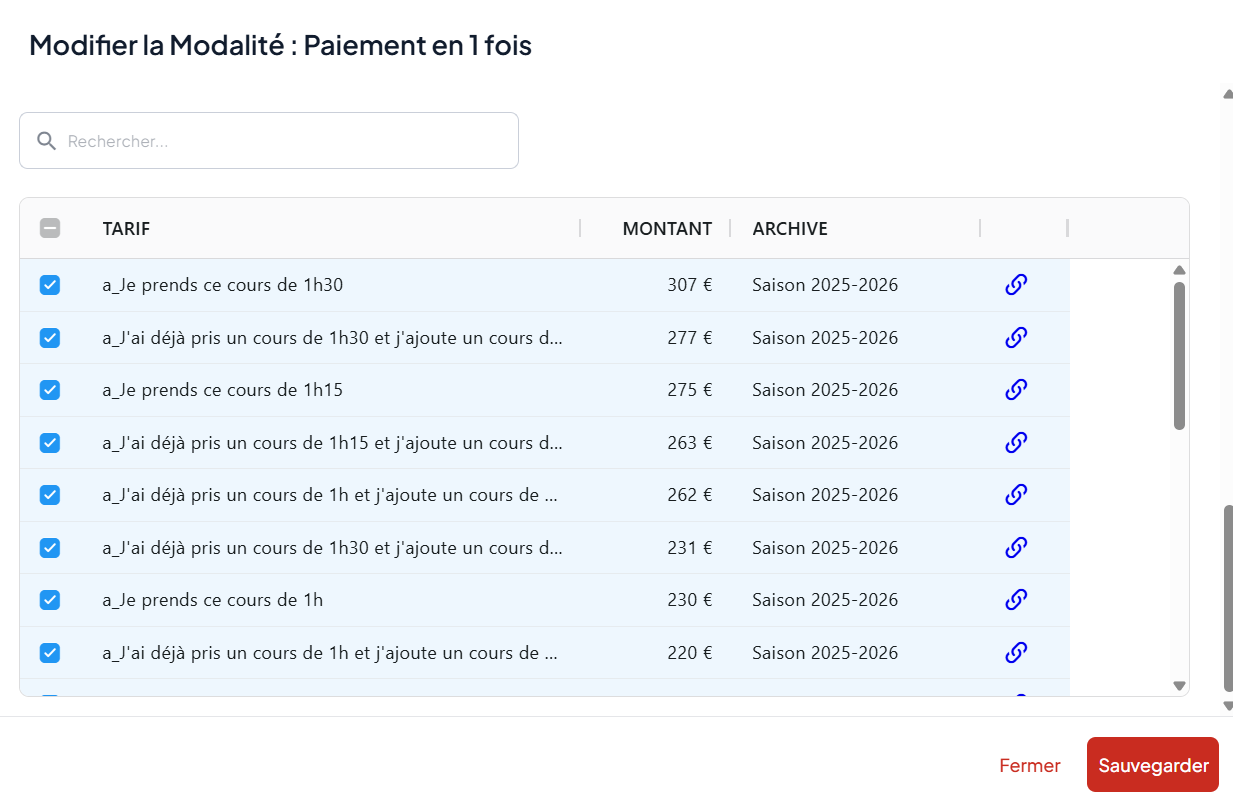
Task: Open link icon for the 1h15 course at 275 €
Action: pos(1015,389)
